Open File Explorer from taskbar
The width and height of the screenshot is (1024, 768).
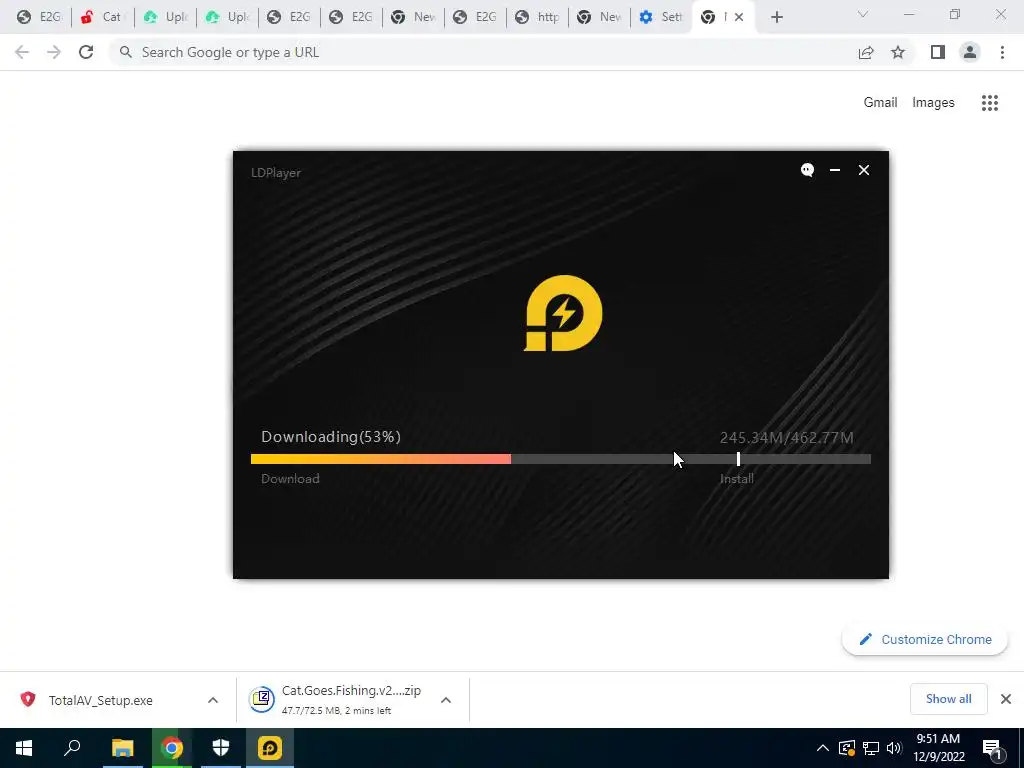(122, 748)
